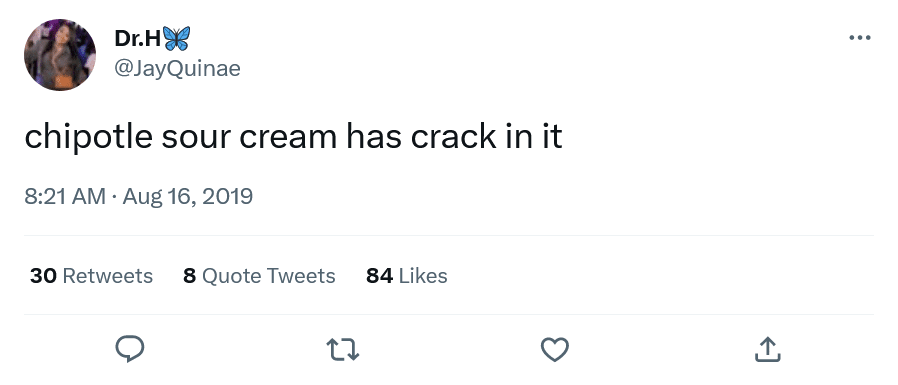Viewport: 898px width, 385px height.
Task: Open the Aug 16, 2019 date link
Action: tap(187, 197)
